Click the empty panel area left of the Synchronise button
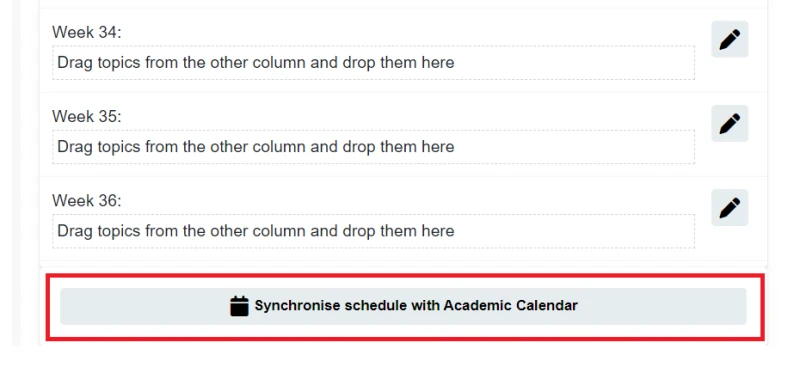Screen dimensions: 800x367 [x=54, y=306]
